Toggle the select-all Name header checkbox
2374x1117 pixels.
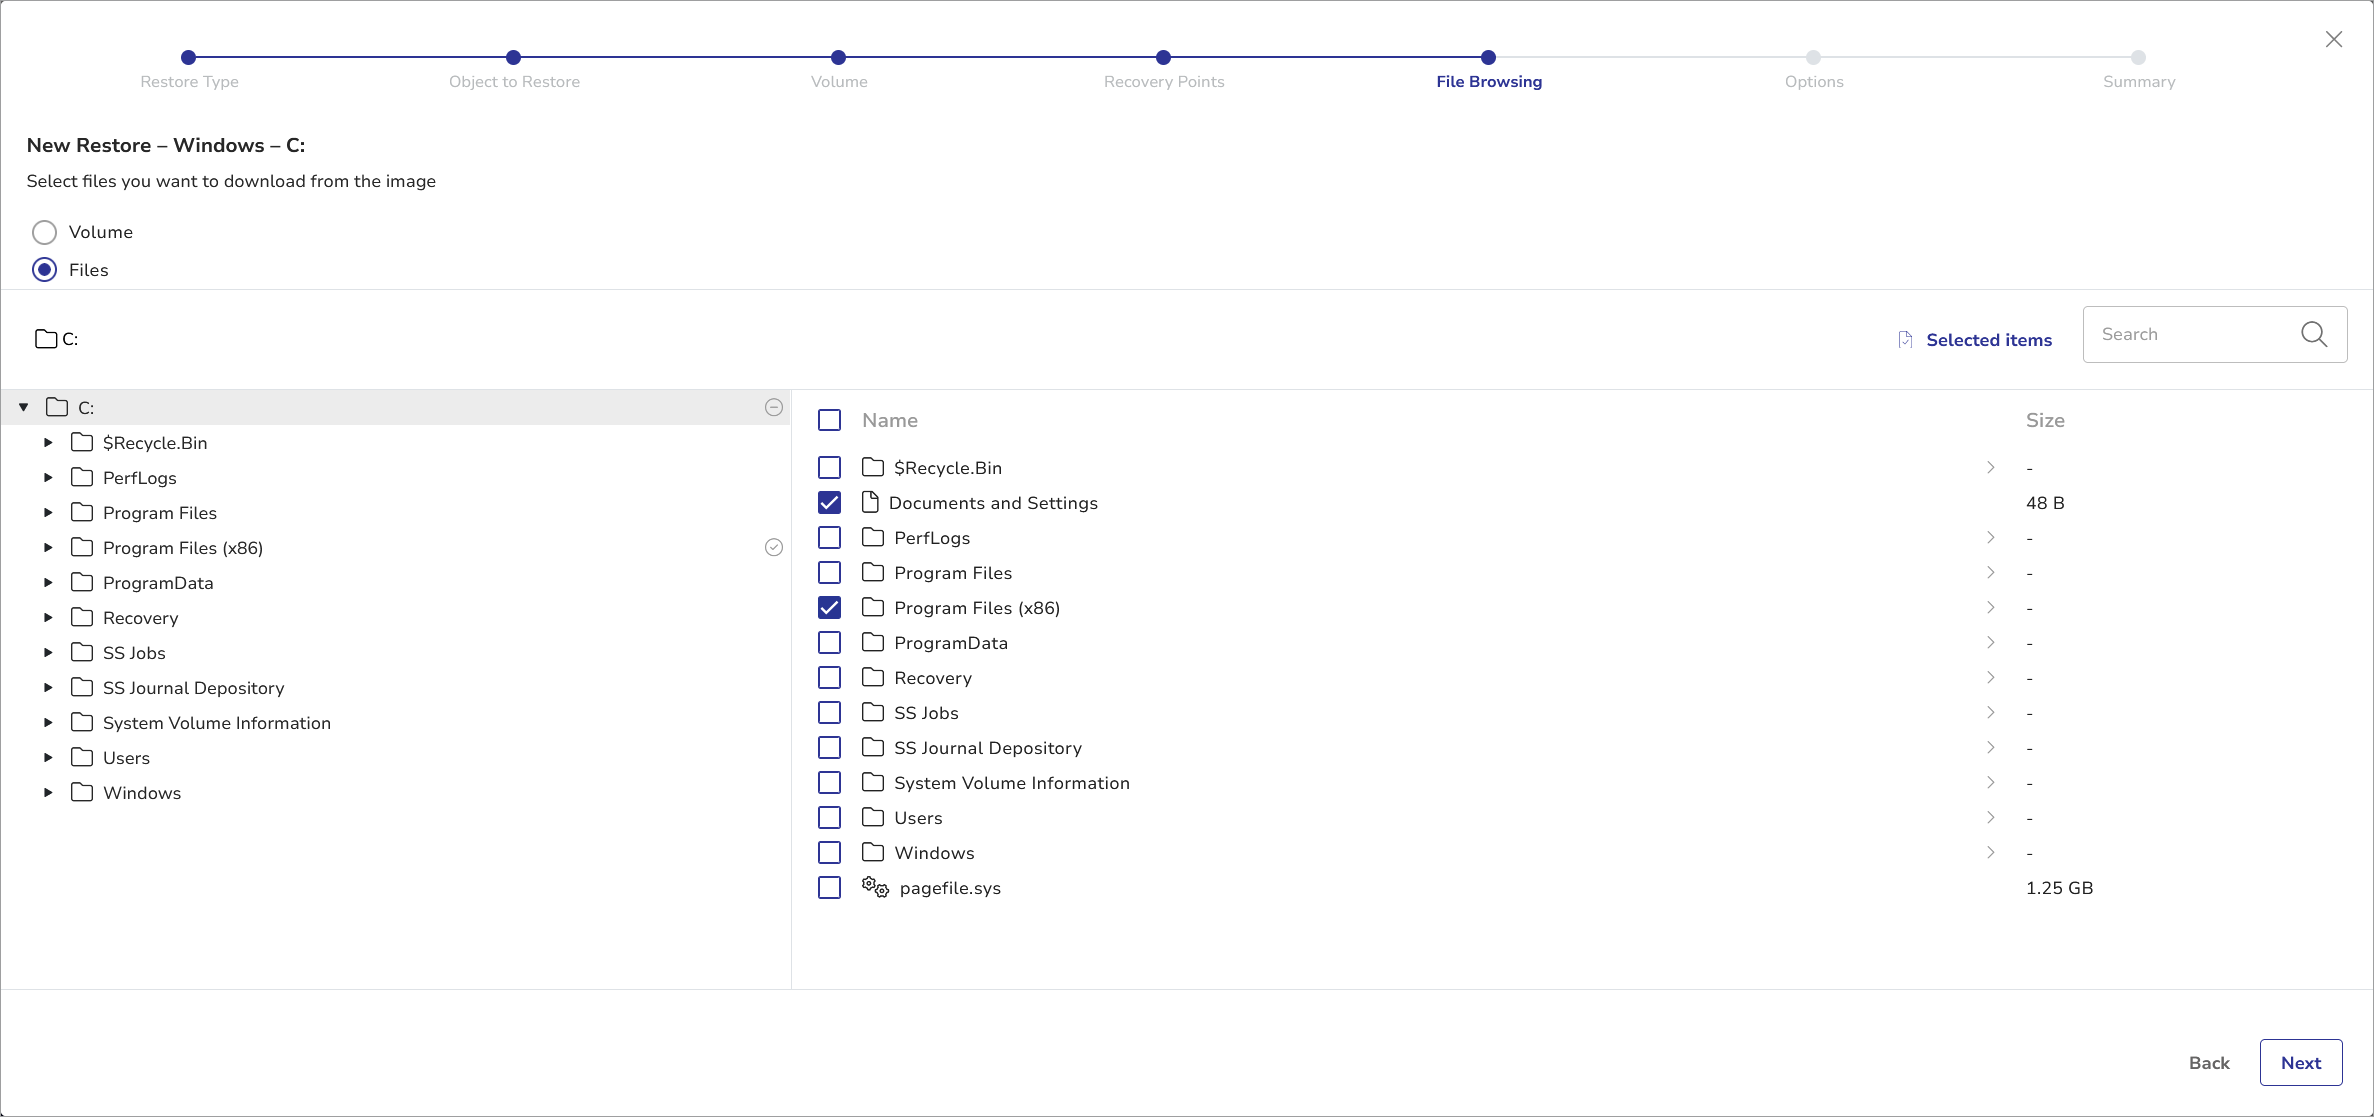(829, 420)
